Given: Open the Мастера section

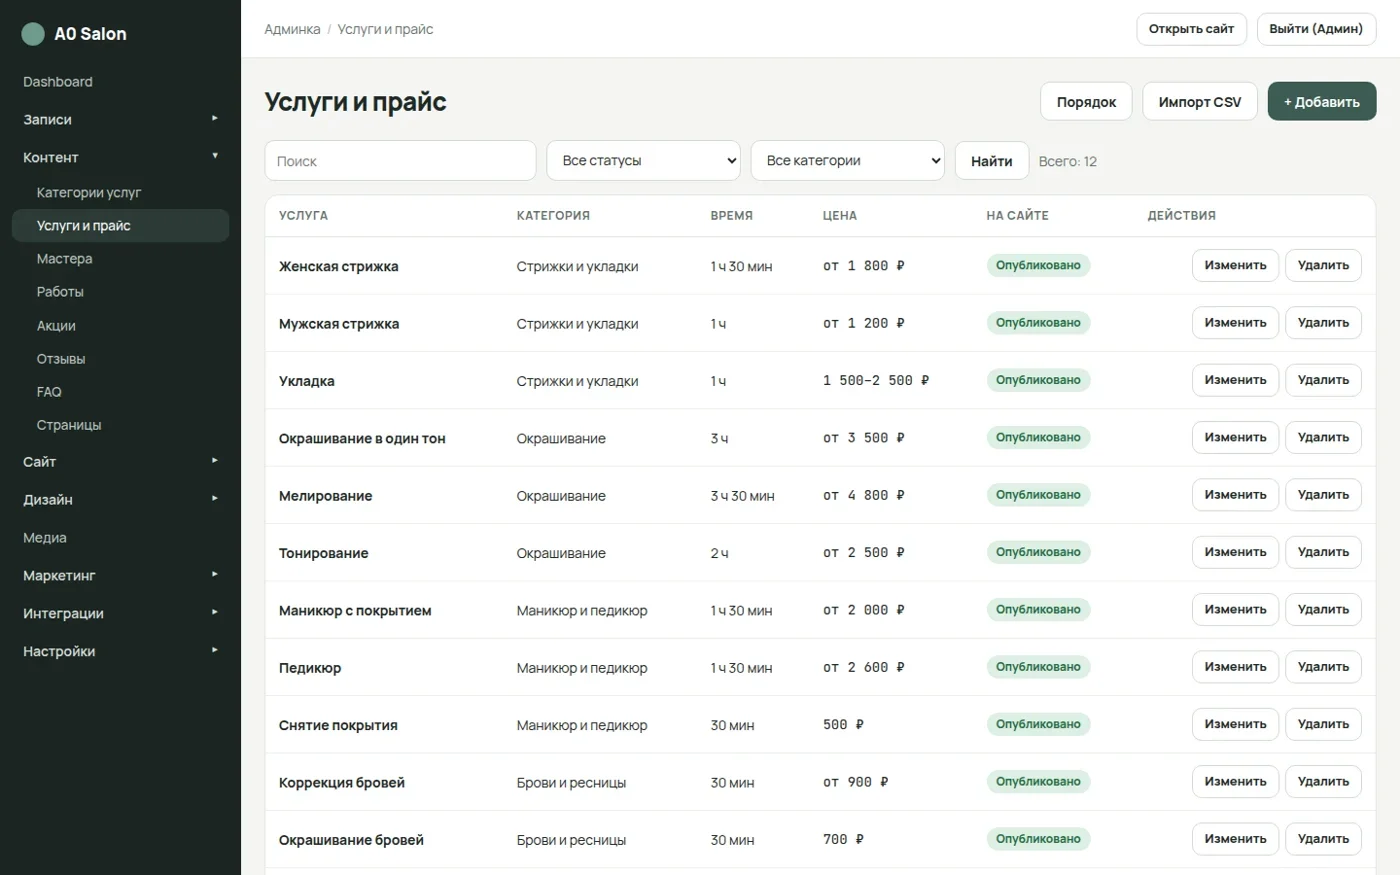Looking at the screenshot, I should [120, 258].
